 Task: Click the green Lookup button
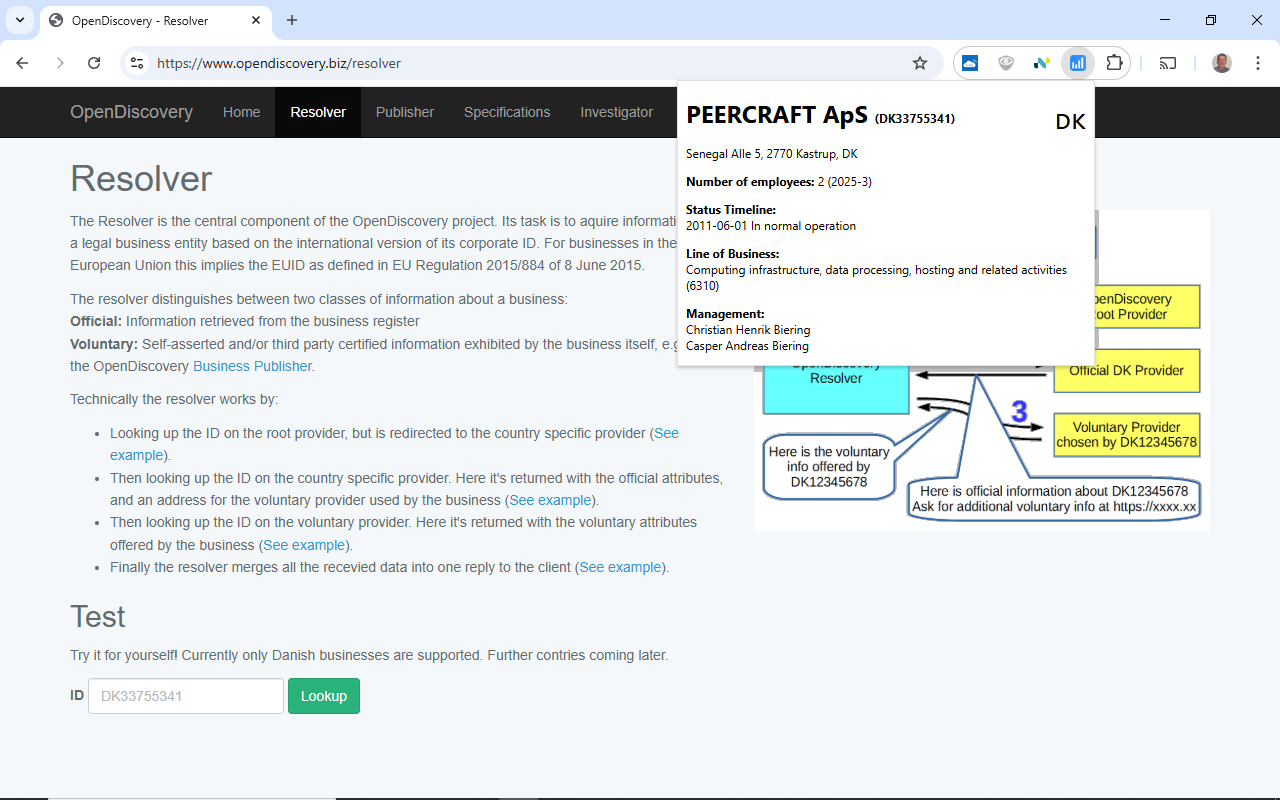(x=324, y=696)
